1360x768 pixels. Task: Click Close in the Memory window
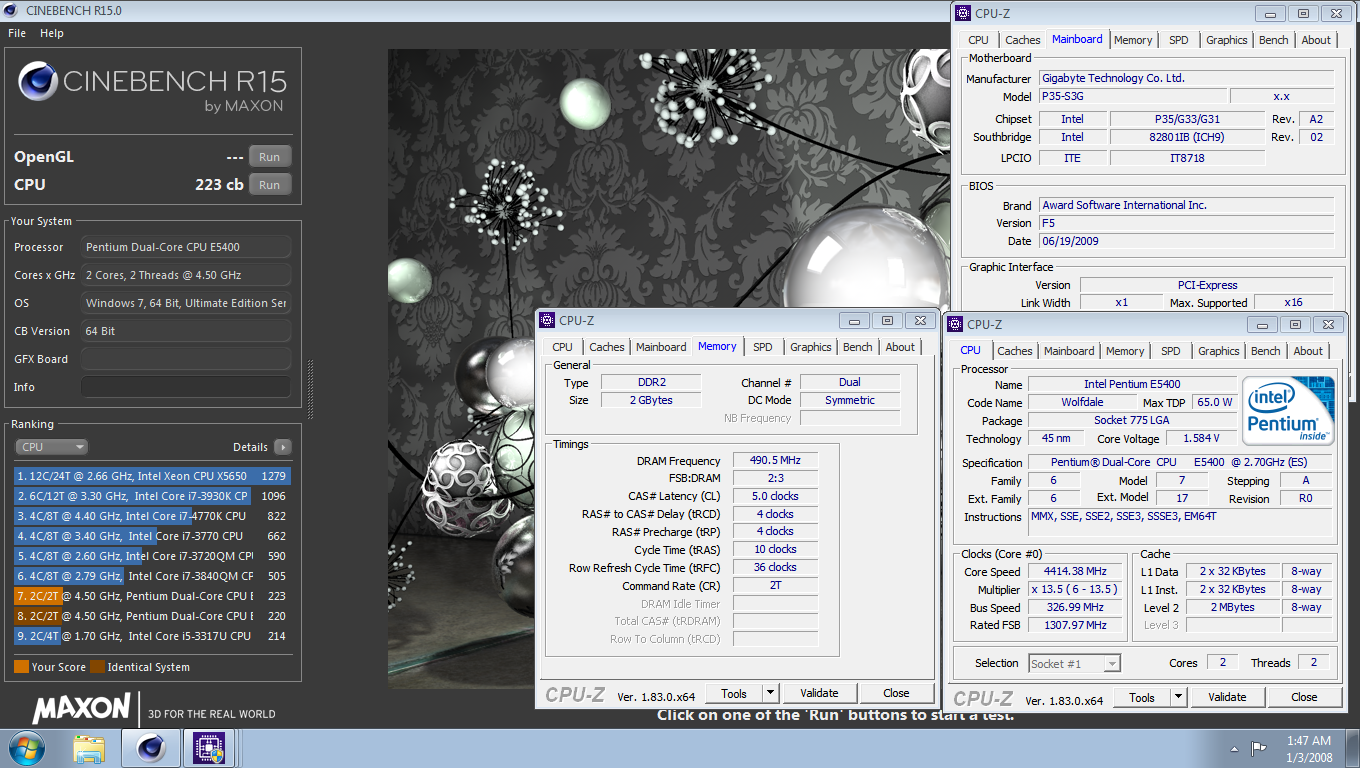pyautogui.click(x=897, y=693)
